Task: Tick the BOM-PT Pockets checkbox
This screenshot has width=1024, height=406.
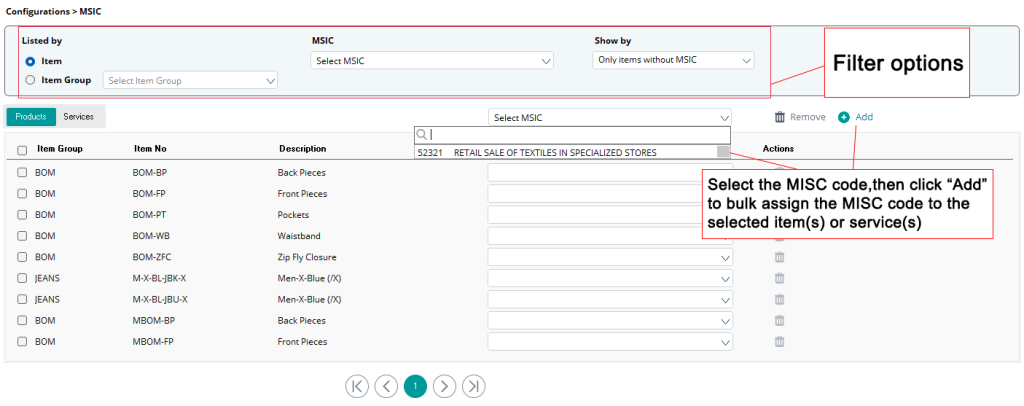Action: click(x=22, y=215)
